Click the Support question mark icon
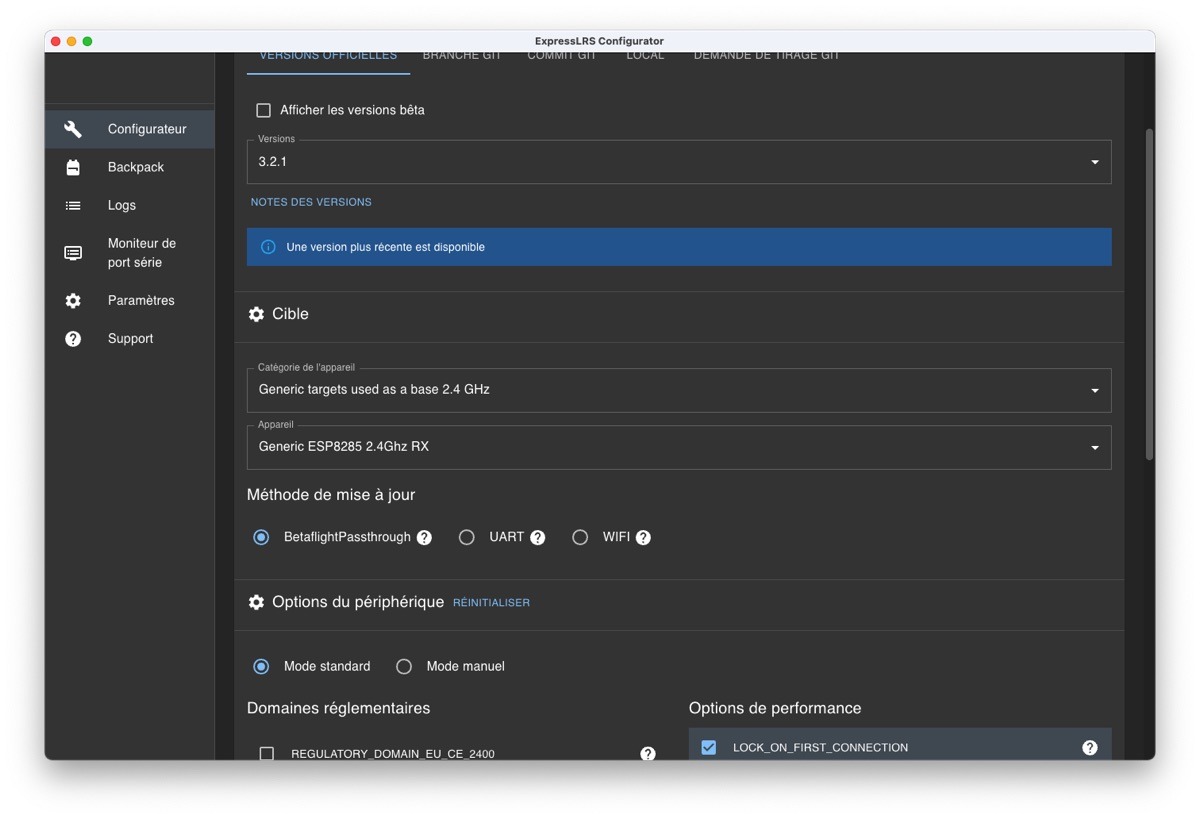Screen dimensions: 1200x819 coord(73,338)
